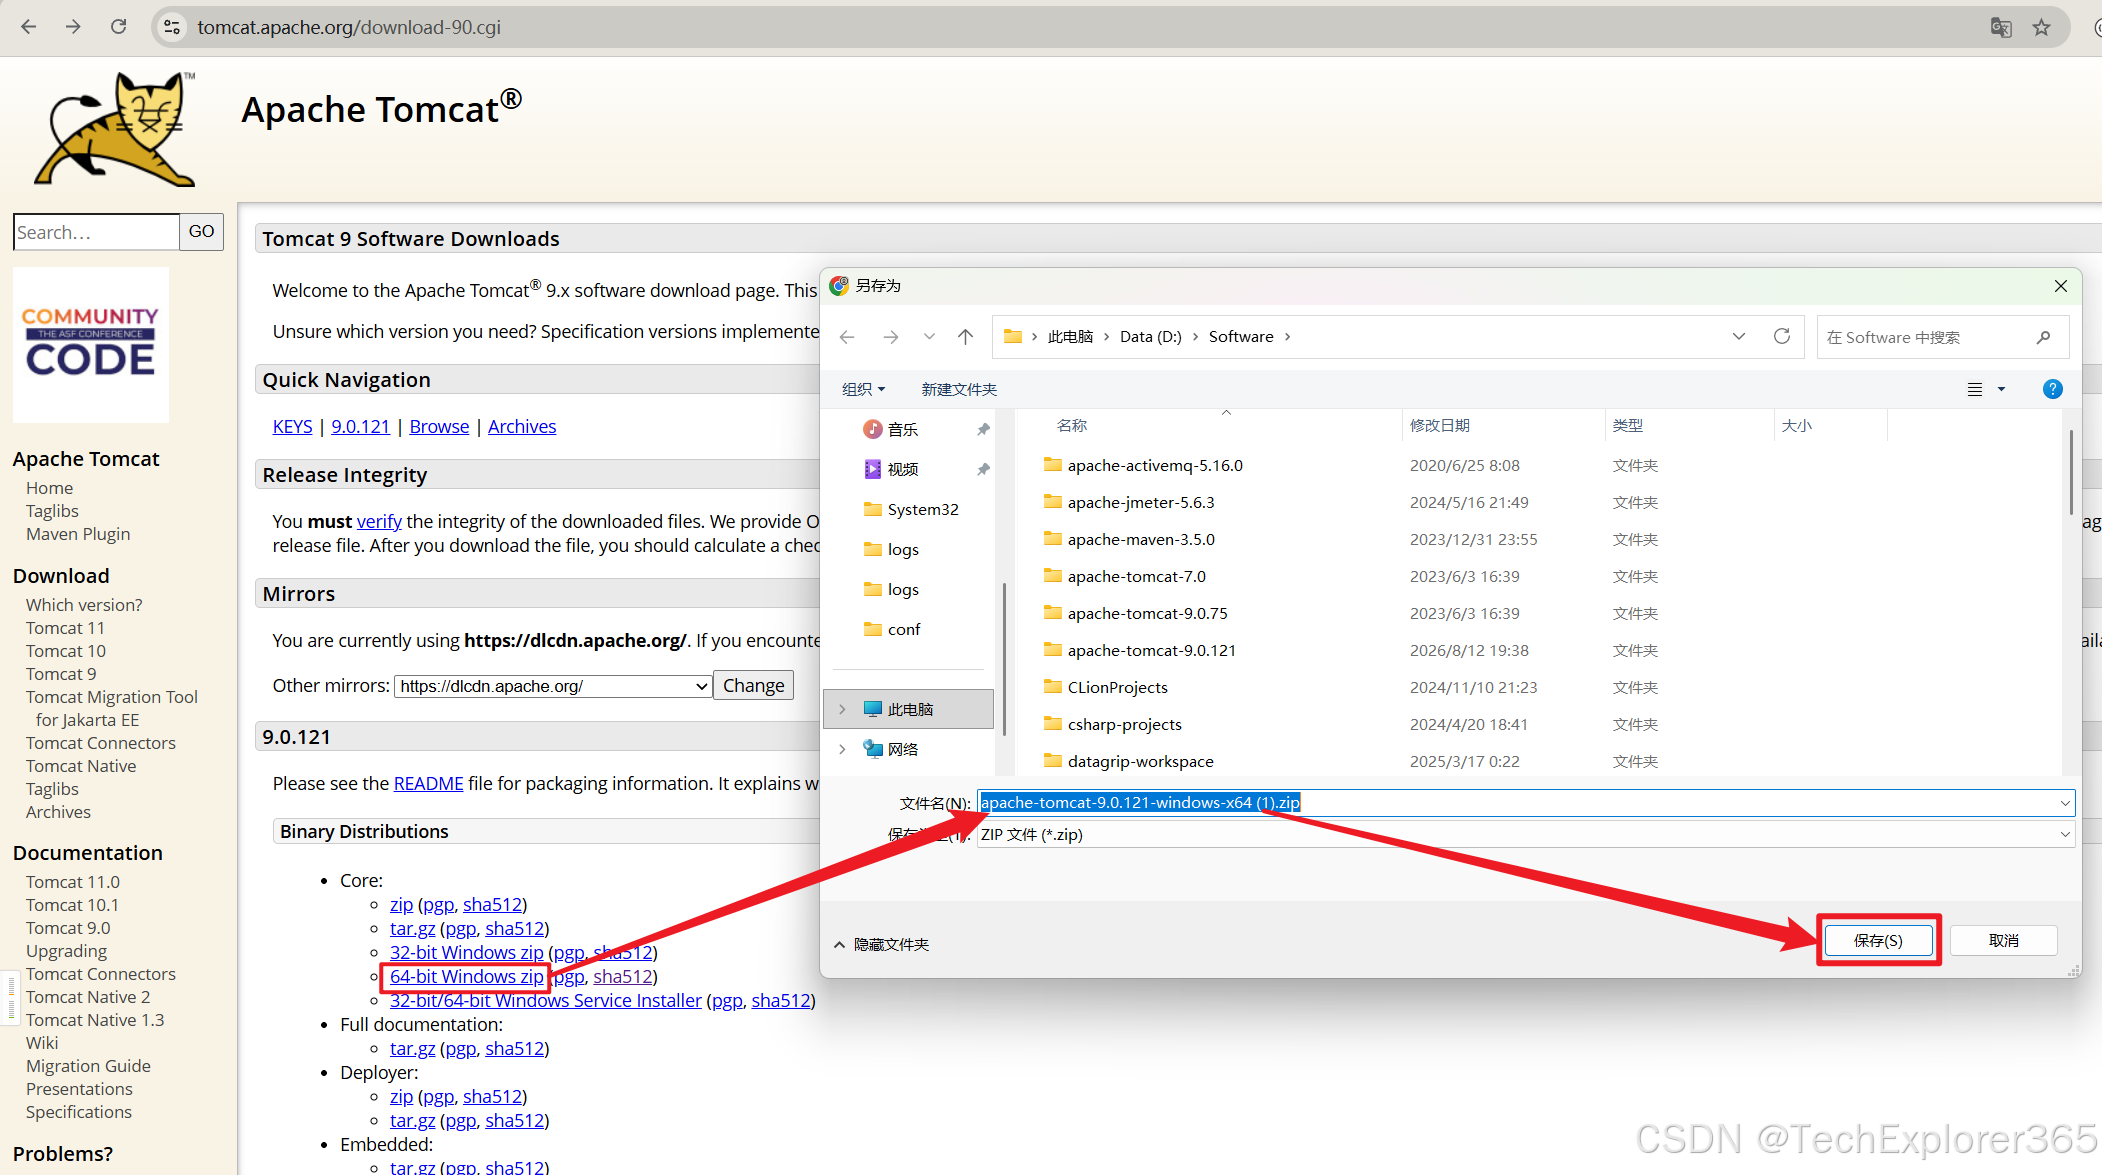Click the datagrip-workspace folder icon

pyautogui.click(x=1052, y=761)
